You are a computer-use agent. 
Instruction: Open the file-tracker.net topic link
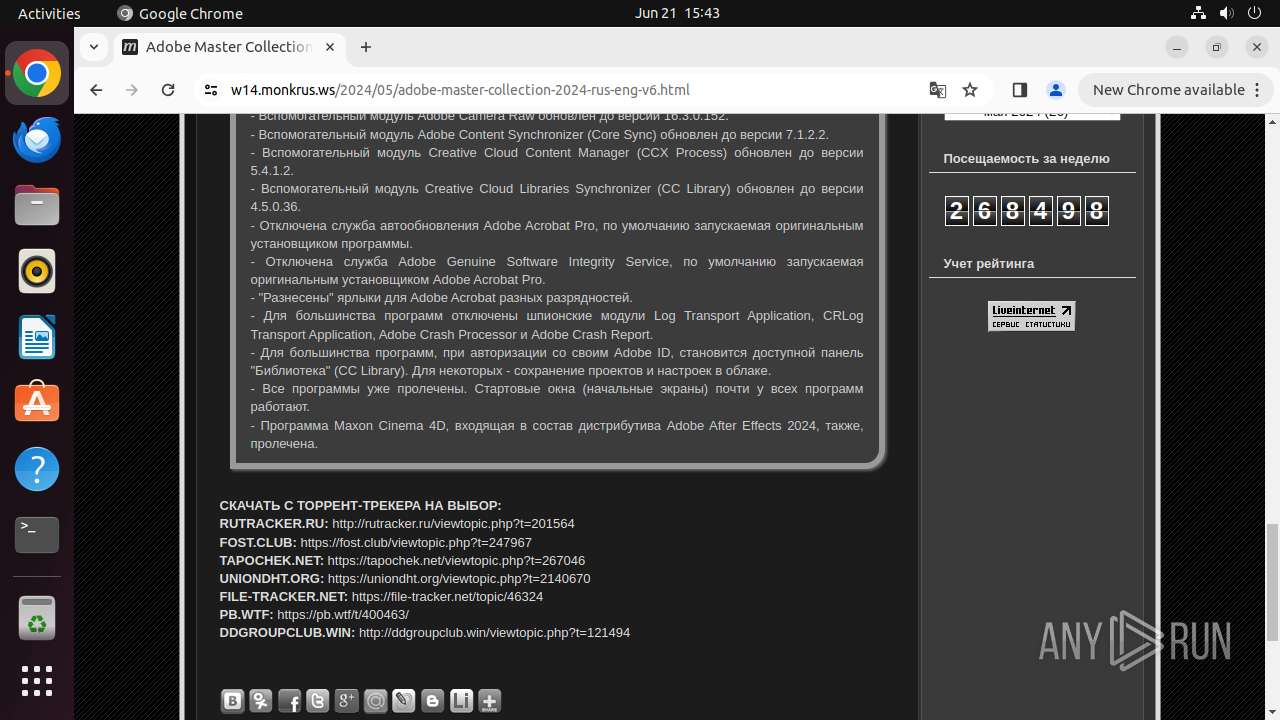tap(447, 596)
